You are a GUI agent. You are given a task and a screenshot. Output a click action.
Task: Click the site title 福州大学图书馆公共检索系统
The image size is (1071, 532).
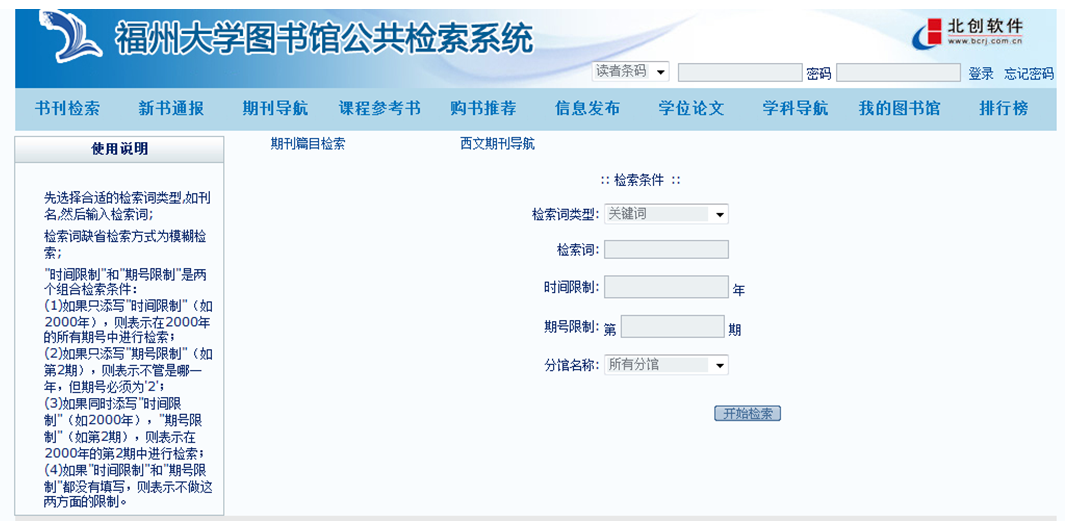[x=323, y=38]
